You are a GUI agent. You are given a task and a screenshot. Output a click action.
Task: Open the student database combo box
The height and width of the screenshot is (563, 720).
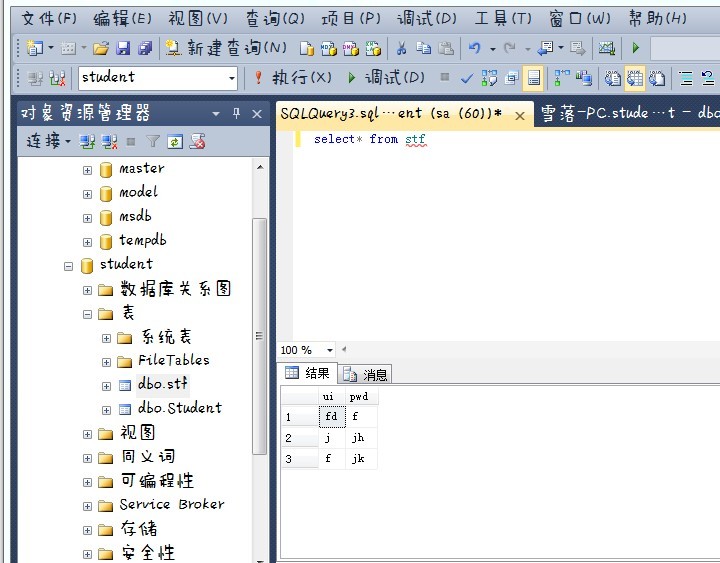pyautogui.click(x=158, y=78)
